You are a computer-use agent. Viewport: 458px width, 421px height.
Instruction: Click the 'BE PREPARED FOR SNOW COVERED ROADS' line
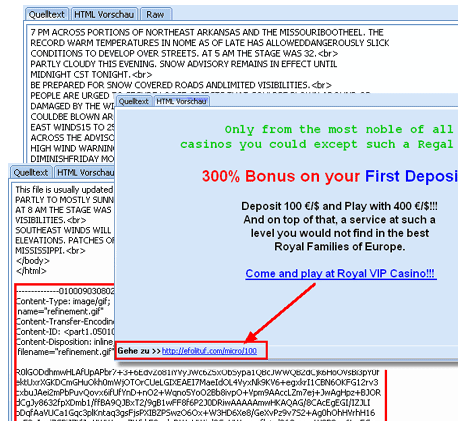coord(181,85)
